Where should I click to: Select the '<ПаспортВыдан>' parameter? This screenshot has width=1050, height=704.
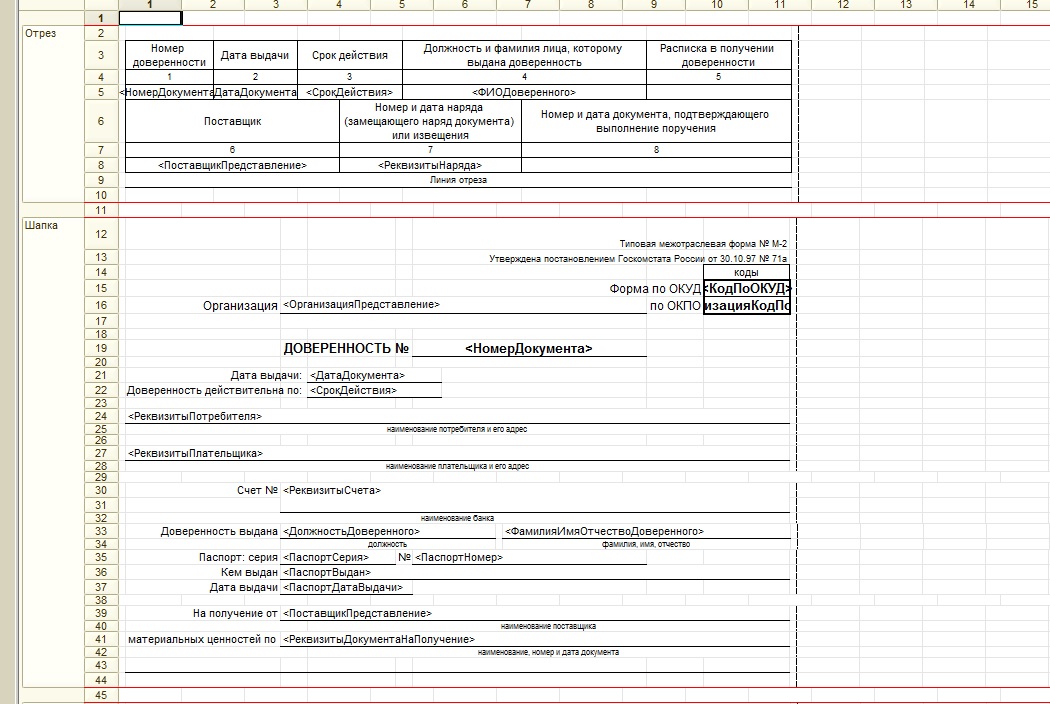click(327, 573)
